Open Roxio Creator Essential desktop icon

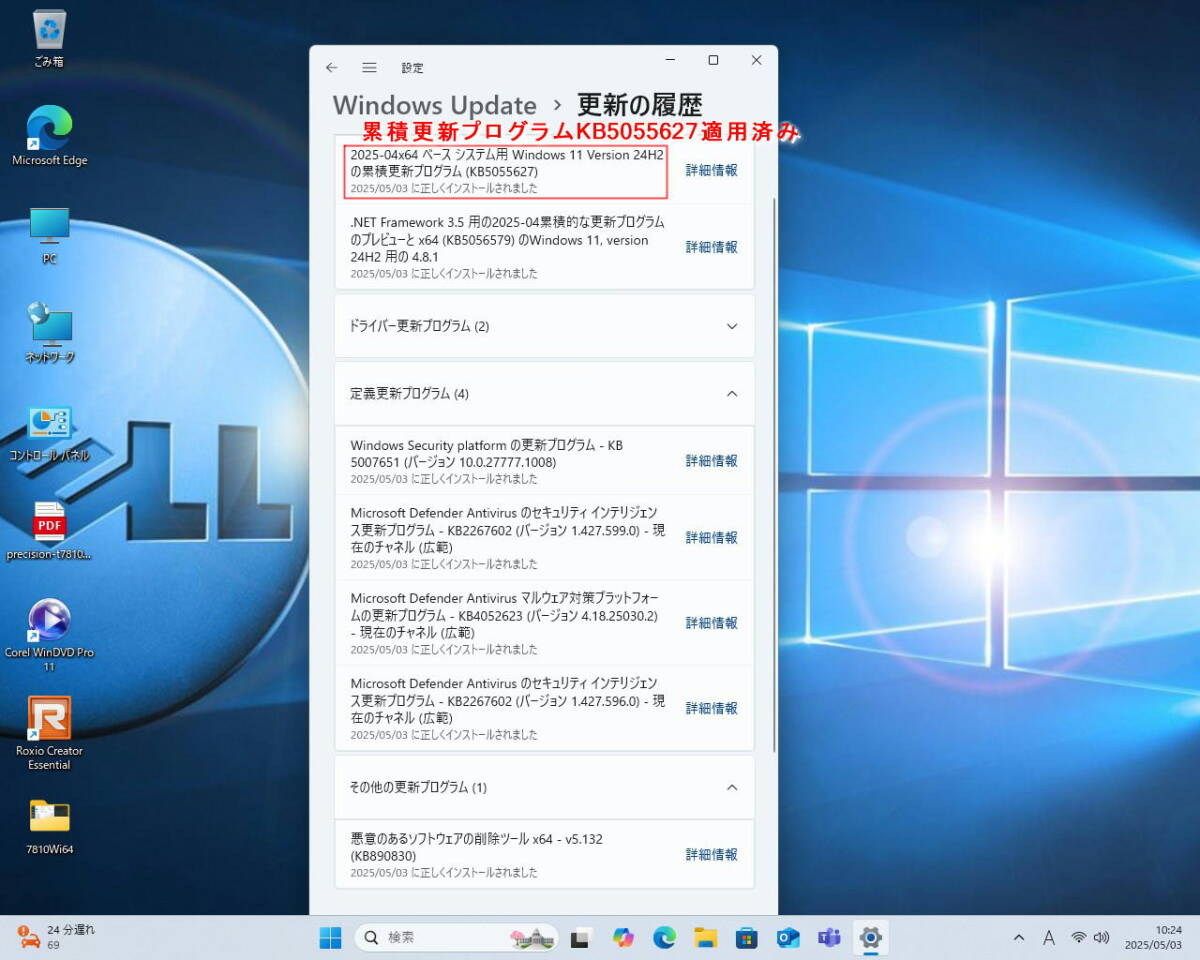point(49,719)
